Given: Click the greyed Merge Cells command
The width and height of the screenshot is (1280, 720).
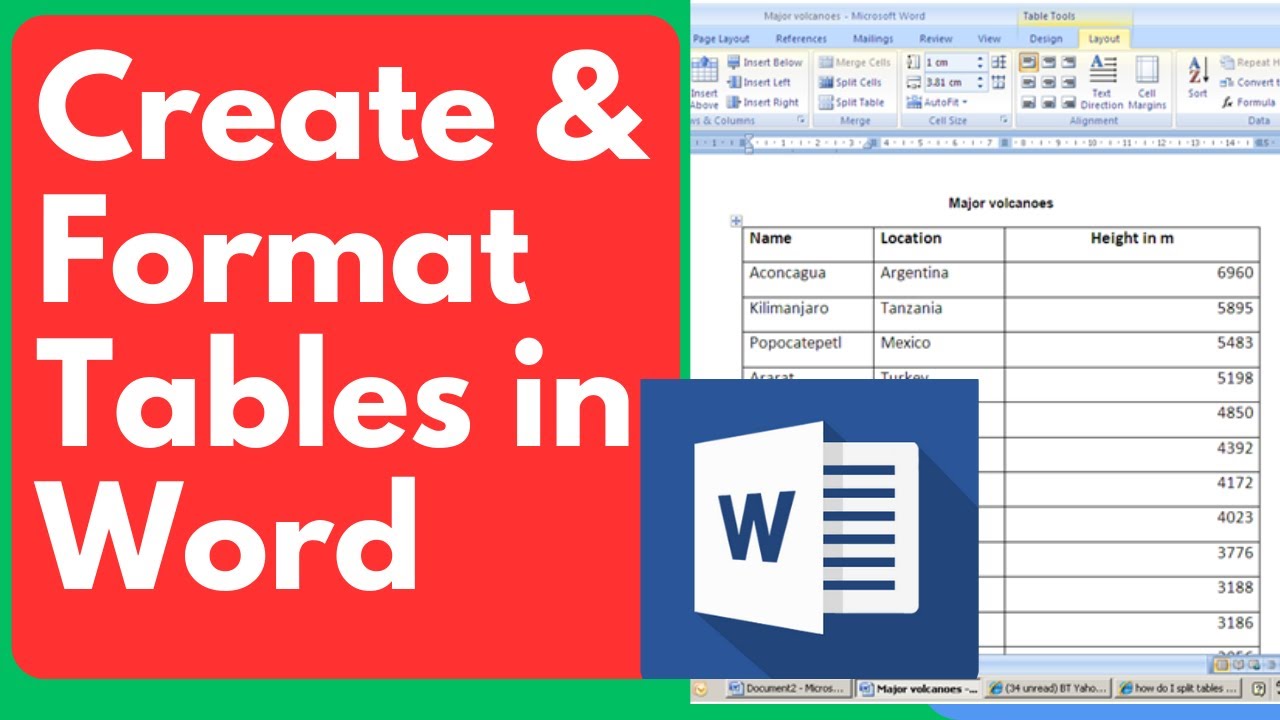Looking at the screenshot, I should [x=854, y=62].
